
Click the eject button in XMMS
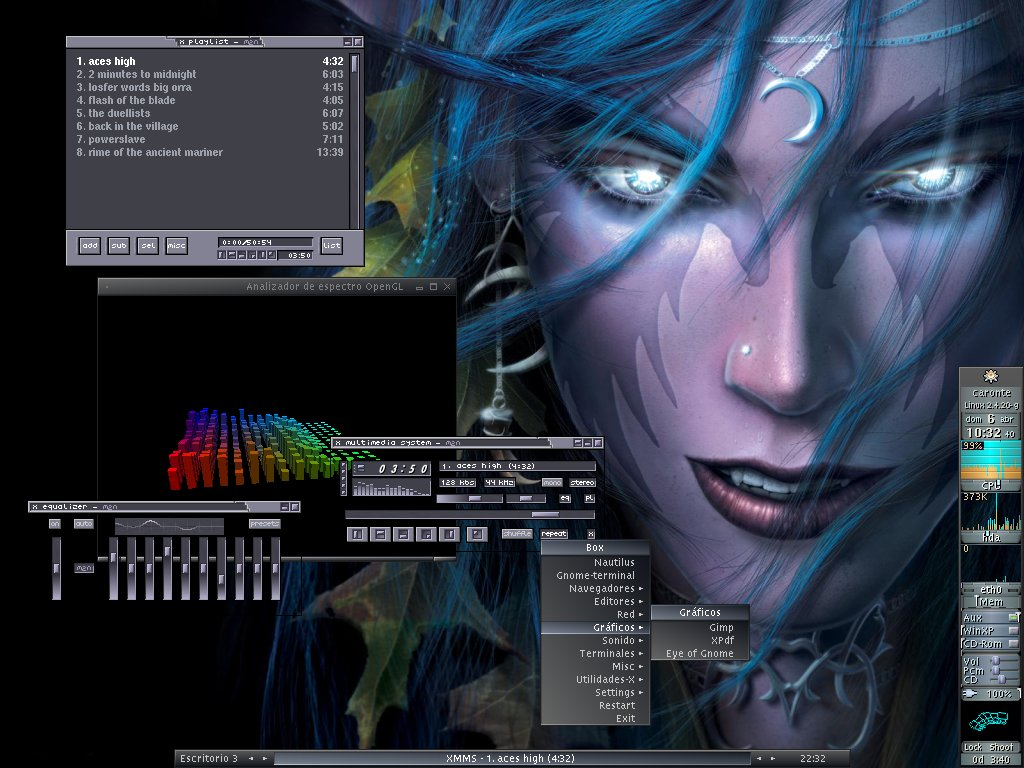point(477,534)
